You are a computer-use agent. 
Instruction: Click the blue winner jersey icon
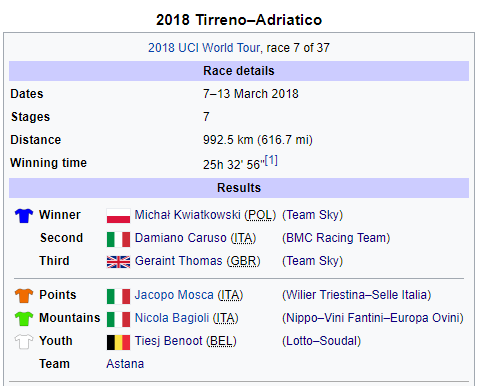24,216
